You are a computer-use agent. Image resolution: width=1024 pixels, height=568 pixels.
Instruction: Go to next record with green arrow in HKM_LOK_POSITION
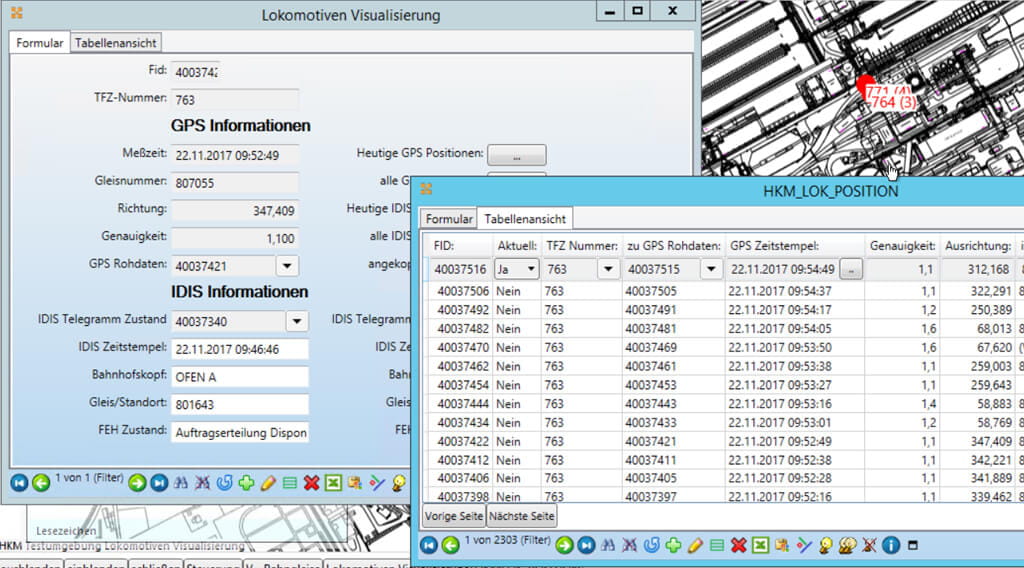click(x=564, y=545)
